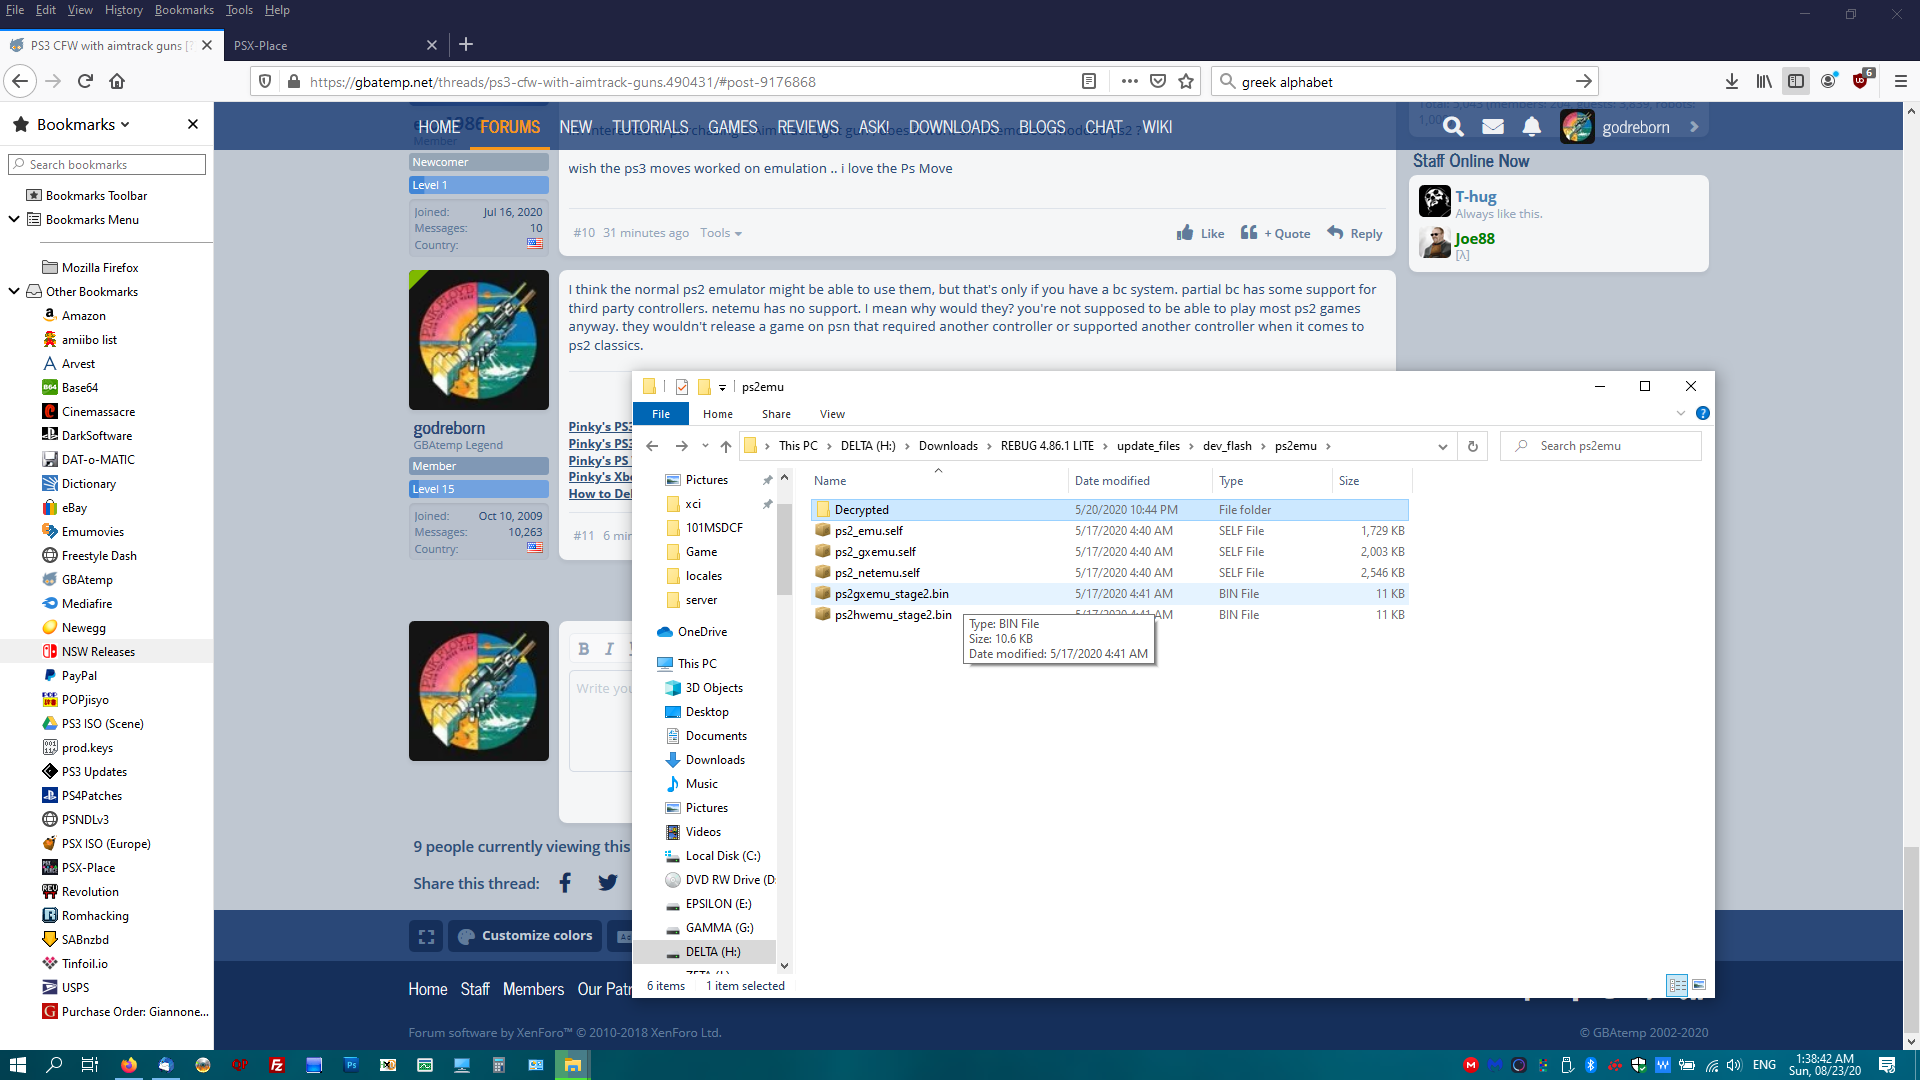Open Firefox downloads panel
Screen dimensions: 1920x1080
(x=1732, y=82)
